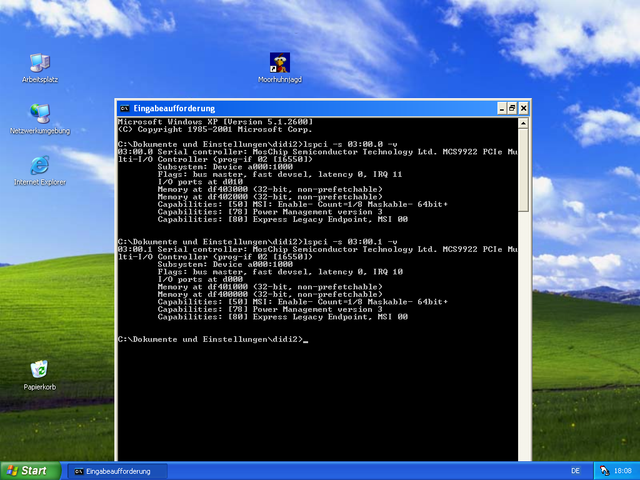640x480 pixels.
Task: Click the text 'I/O ports at d000'
Action: [200, 279]
